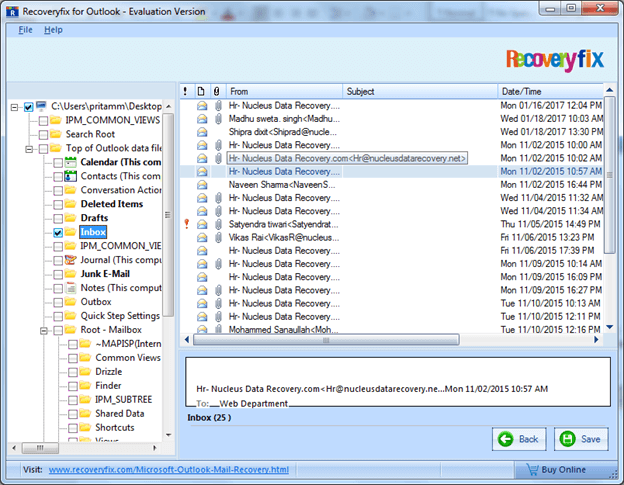Click folder tree scroll up arrow
This screenshot has height=485, width=624.
click(168, 107)
